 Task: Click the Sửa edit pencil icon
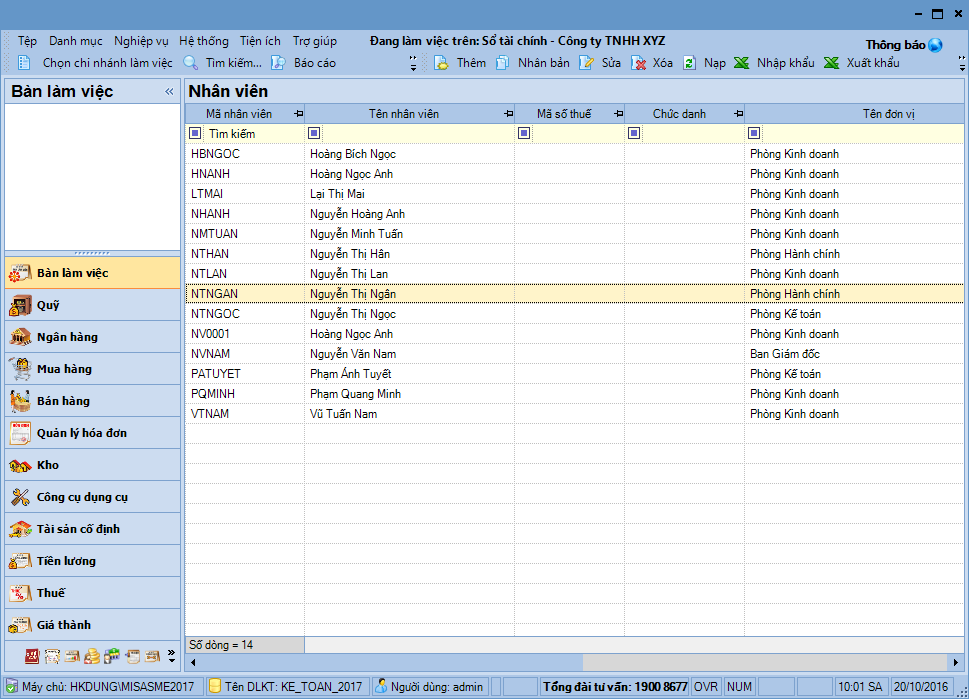click(587, 63)
